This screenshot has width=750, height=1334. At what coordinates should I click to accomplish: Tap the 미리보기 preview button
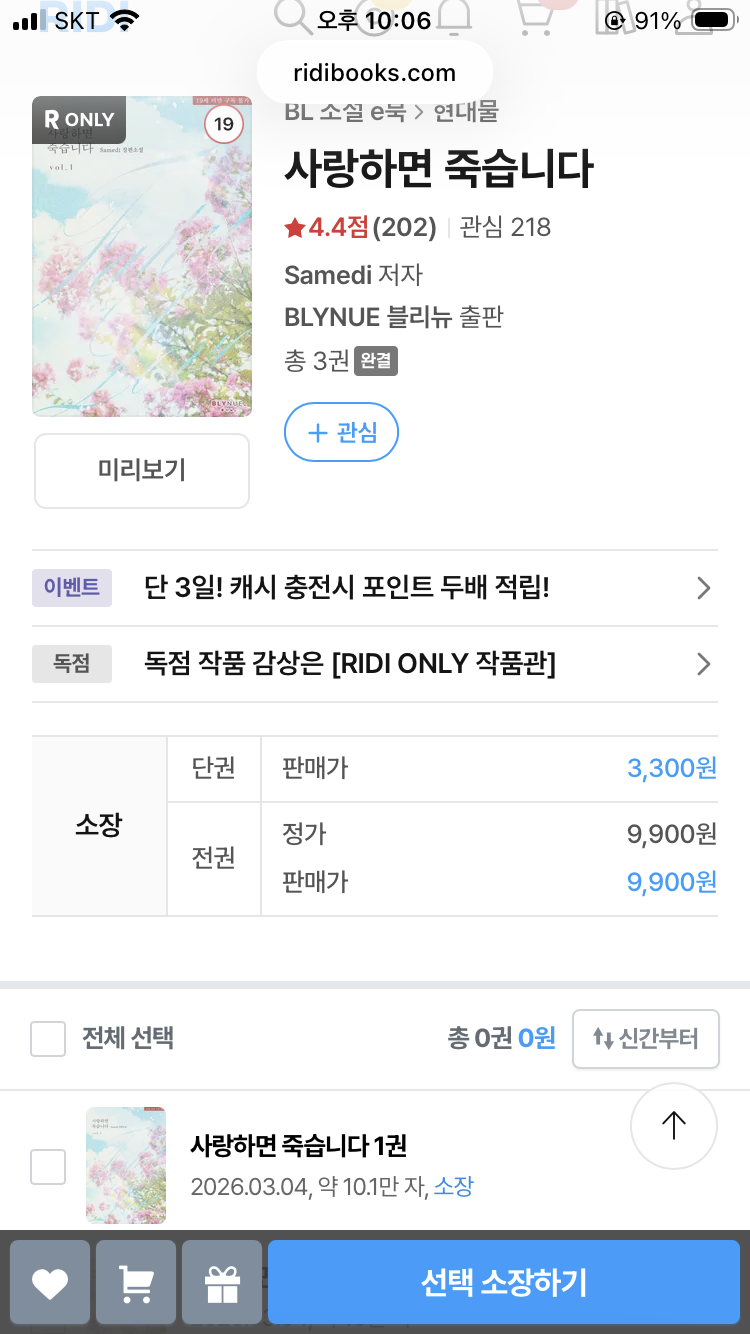142,471
